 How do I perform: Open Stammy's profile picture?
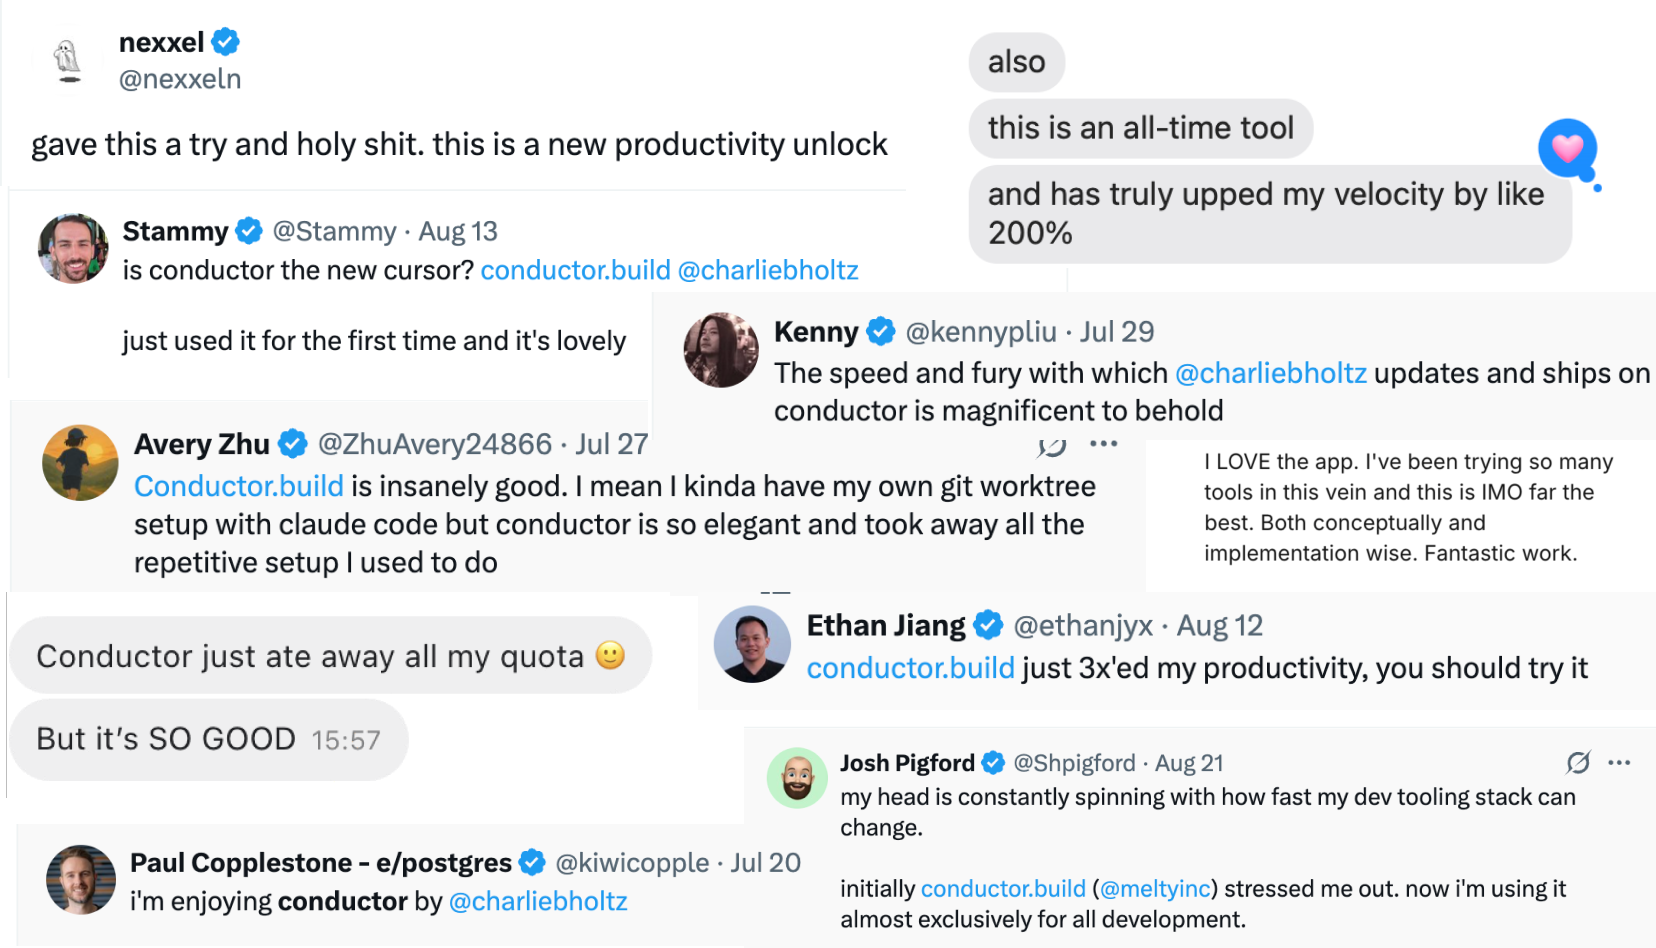[x=73, y=248]
